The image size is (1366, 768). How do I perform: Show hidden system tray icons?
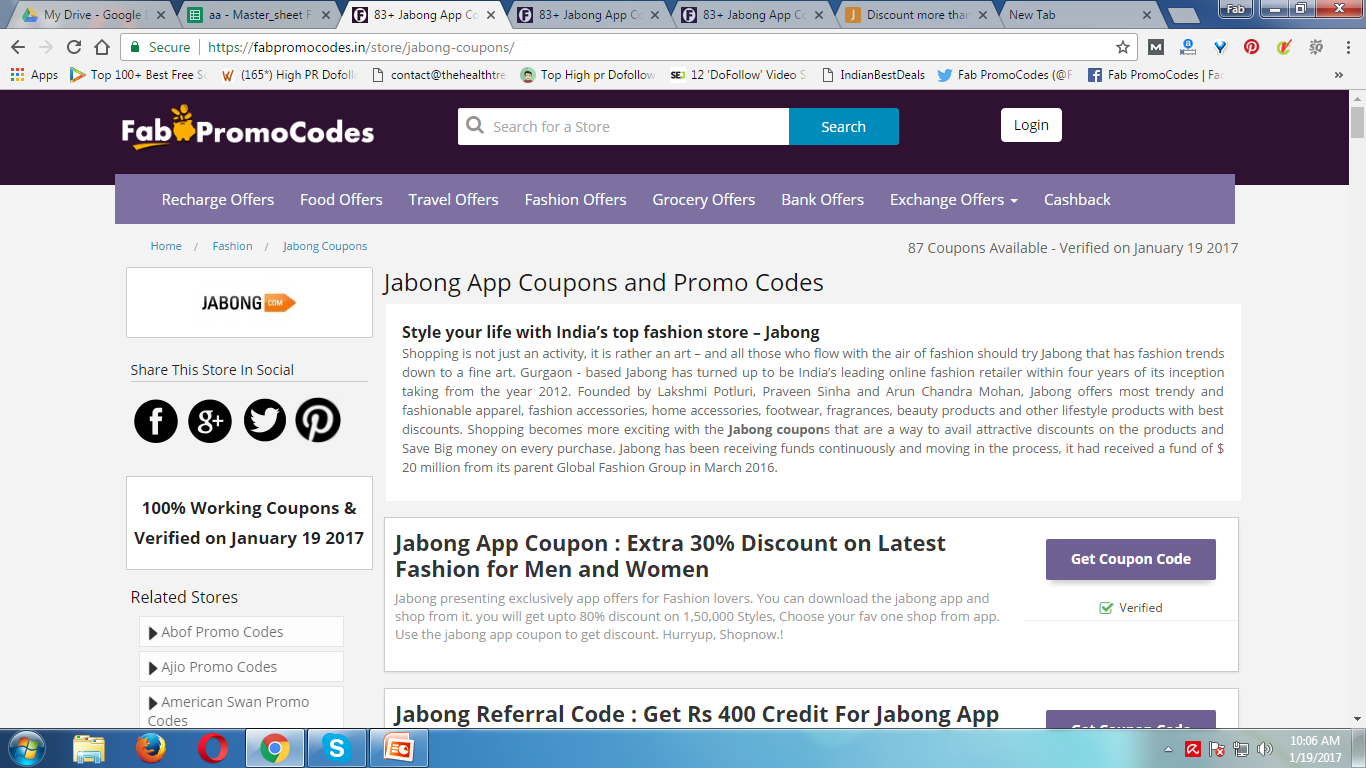(1169, 749)
